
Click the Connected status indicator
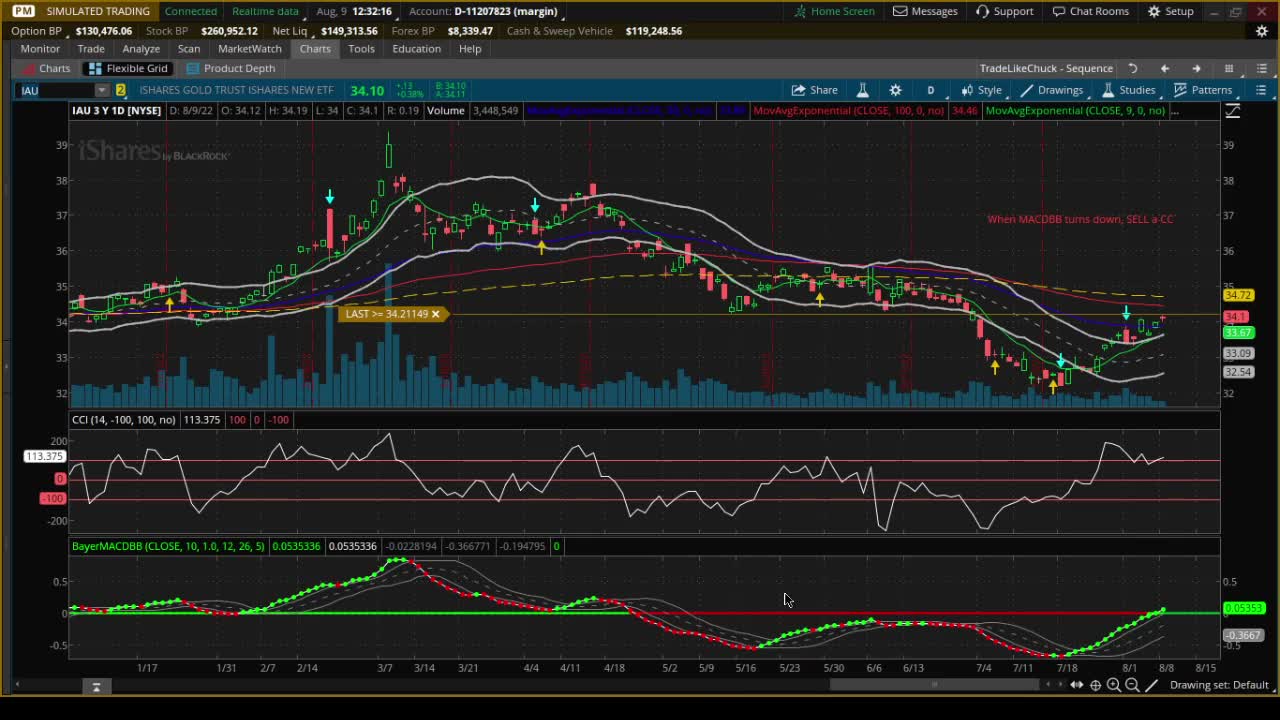(191, 11)
